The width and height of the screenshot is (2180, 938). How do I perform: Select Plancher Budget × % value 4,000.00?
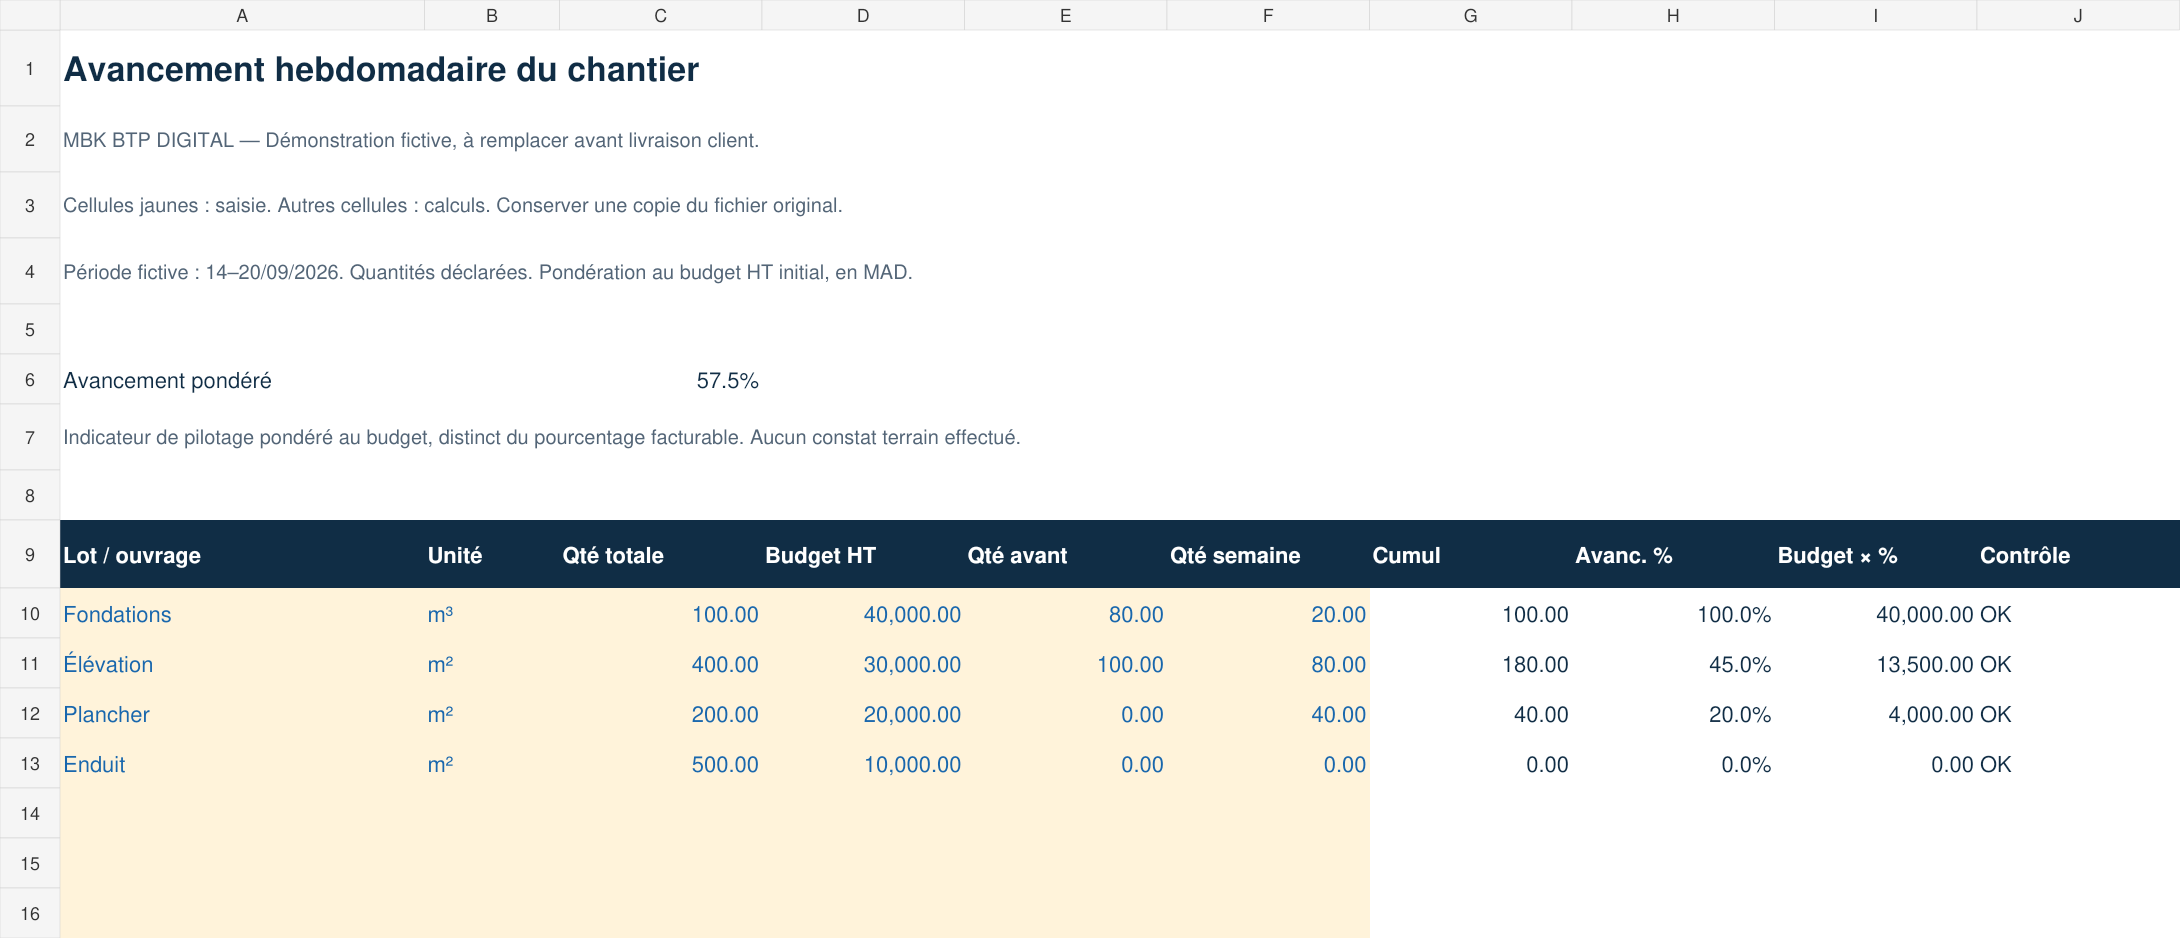[1875, 714]
